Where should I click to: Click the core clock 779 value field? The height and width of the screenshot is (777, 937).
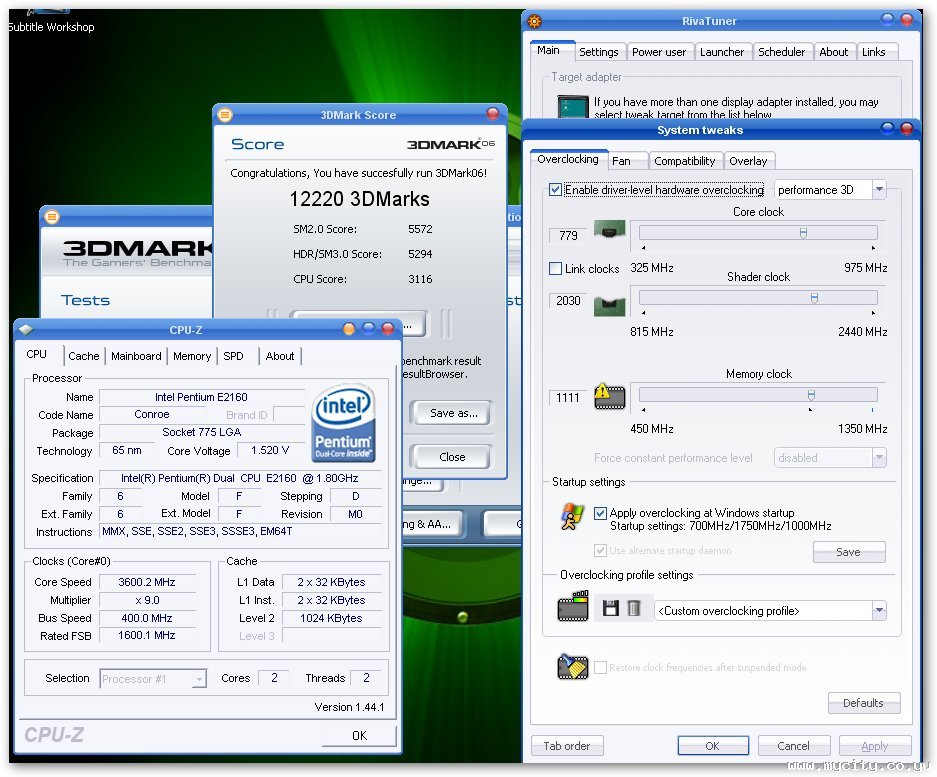pyautogui.click(x=568, y=235)
